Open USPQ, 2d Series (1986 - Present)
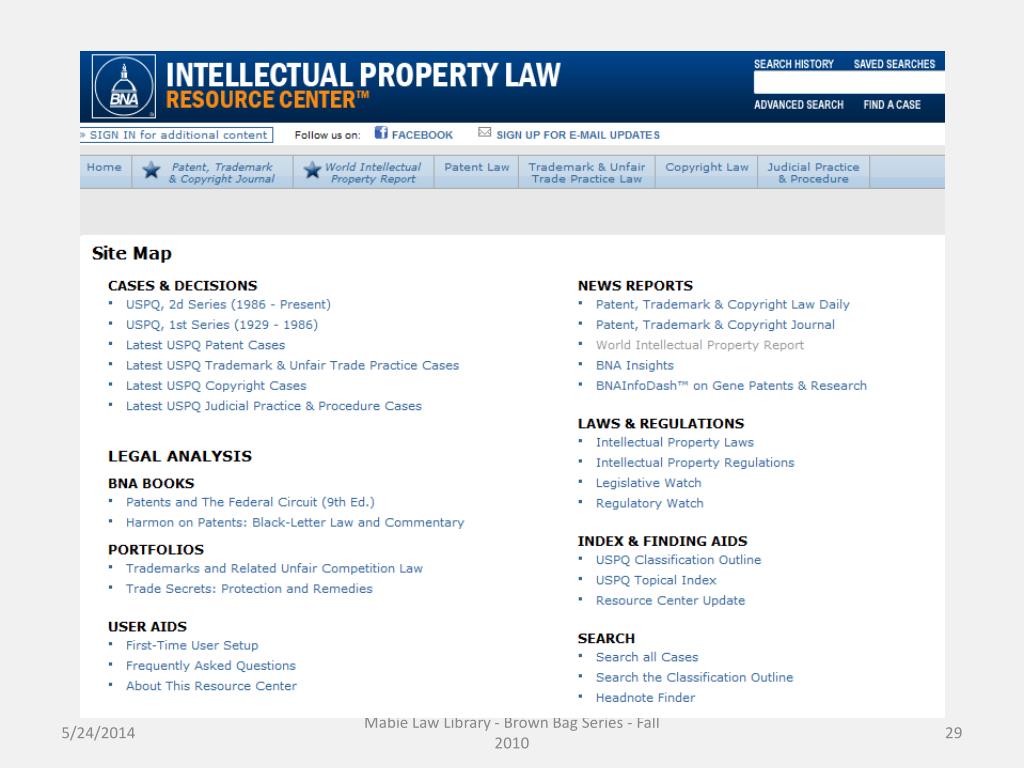The width and height of the screenshot is (1024, 768). [x=228, y=304]
